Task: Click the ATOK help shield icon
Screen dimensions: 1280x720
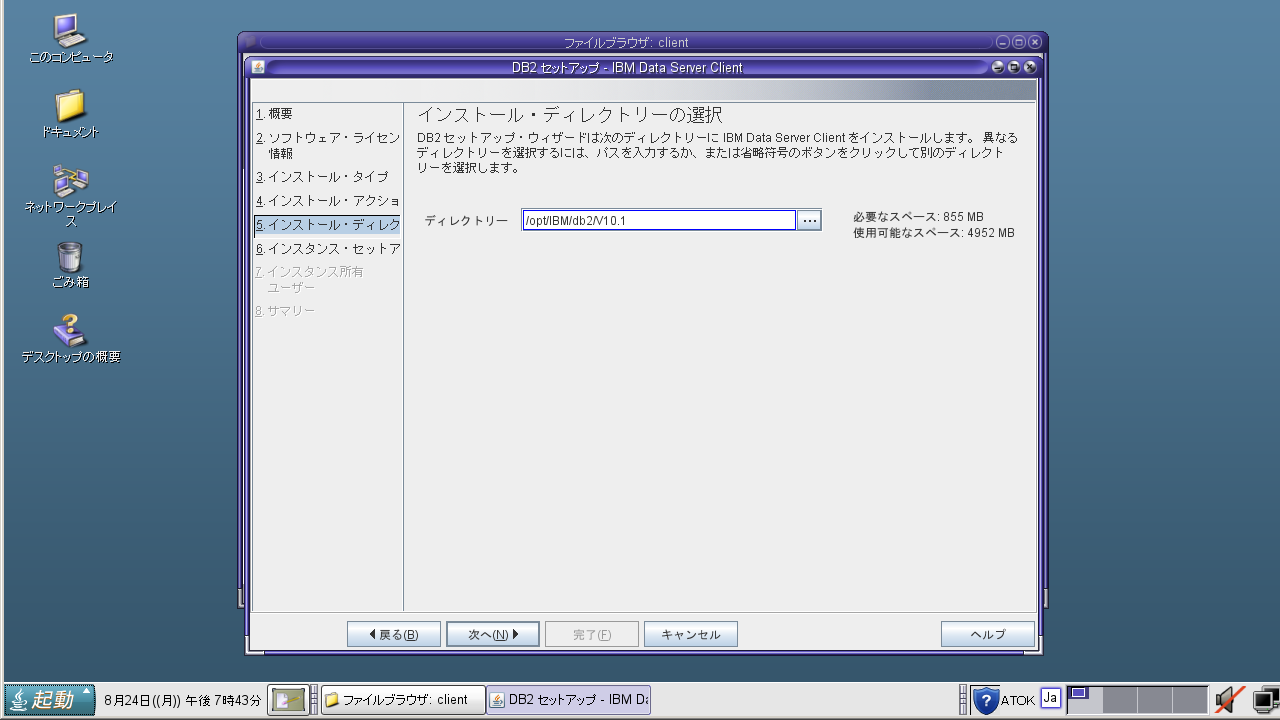Action: pos(986,700)
